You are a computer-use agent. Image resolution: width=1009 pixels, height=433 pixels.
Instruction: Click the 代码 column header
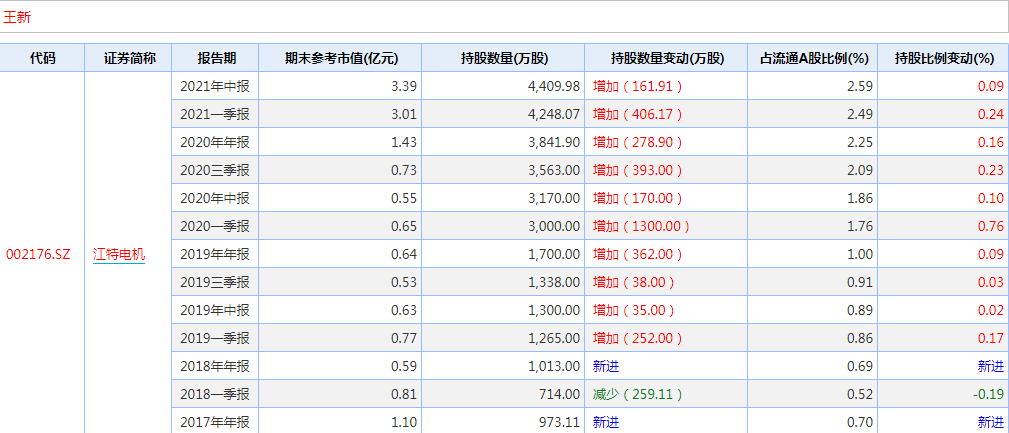coord(42,58)
